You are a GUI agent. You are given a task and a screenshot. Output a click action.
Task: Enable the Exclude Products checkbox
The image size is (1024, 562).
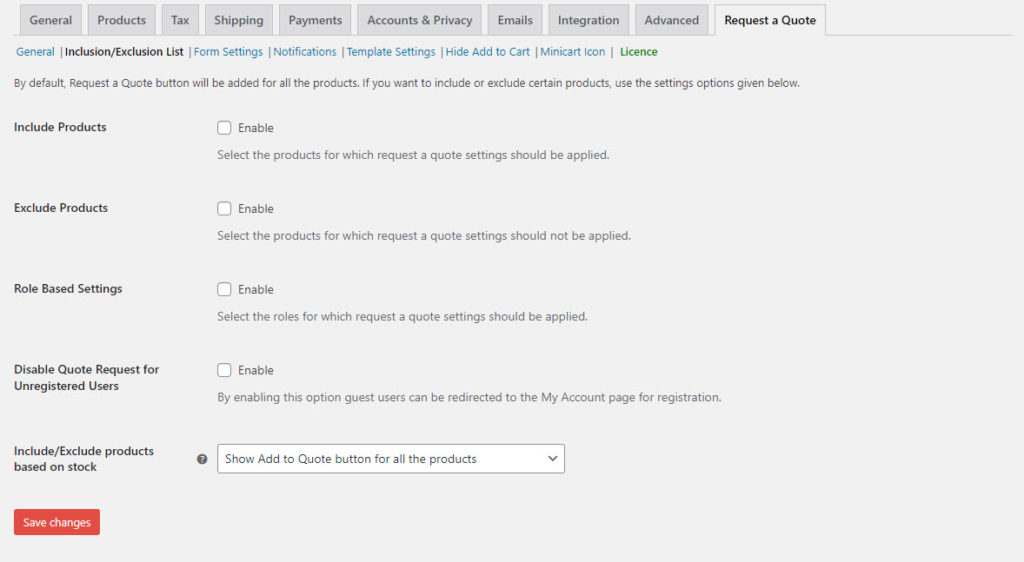pyautogui.click(x=224, y=209)
